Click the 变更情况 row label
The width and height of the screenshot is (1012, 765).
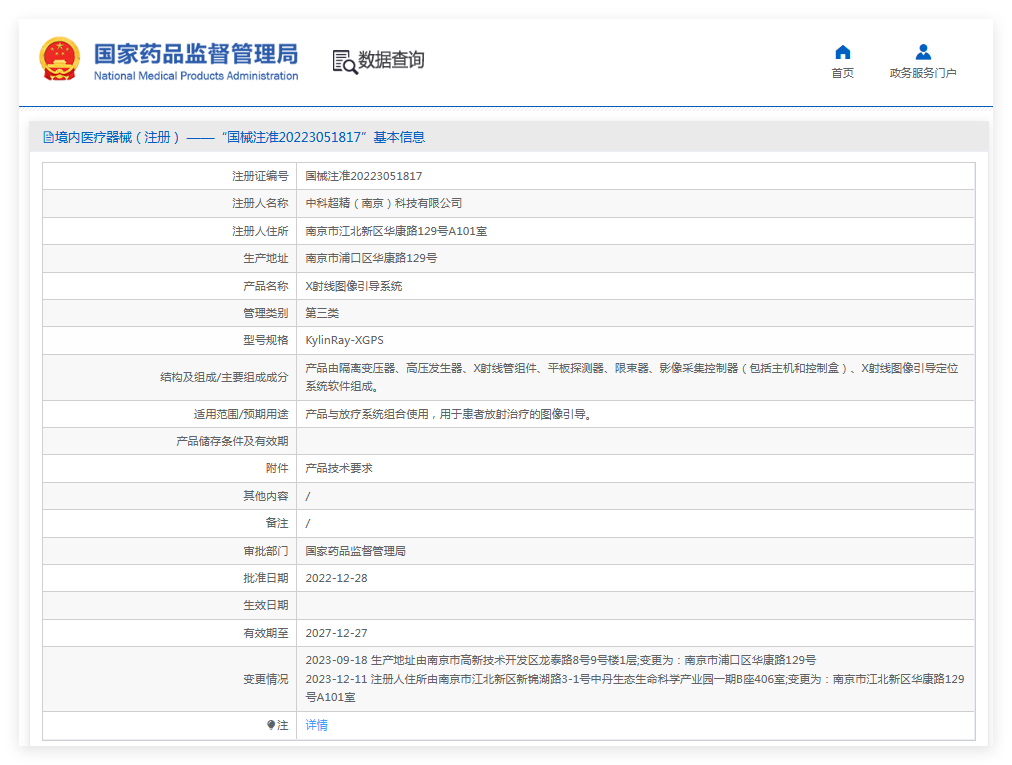(x=266, y=679)
